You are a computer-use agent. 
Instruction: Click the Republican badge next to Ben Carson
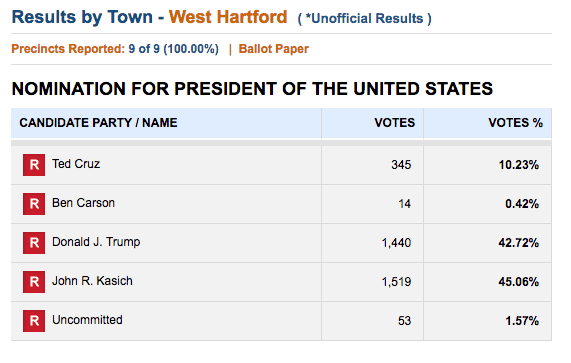click(x=34, y=204)
